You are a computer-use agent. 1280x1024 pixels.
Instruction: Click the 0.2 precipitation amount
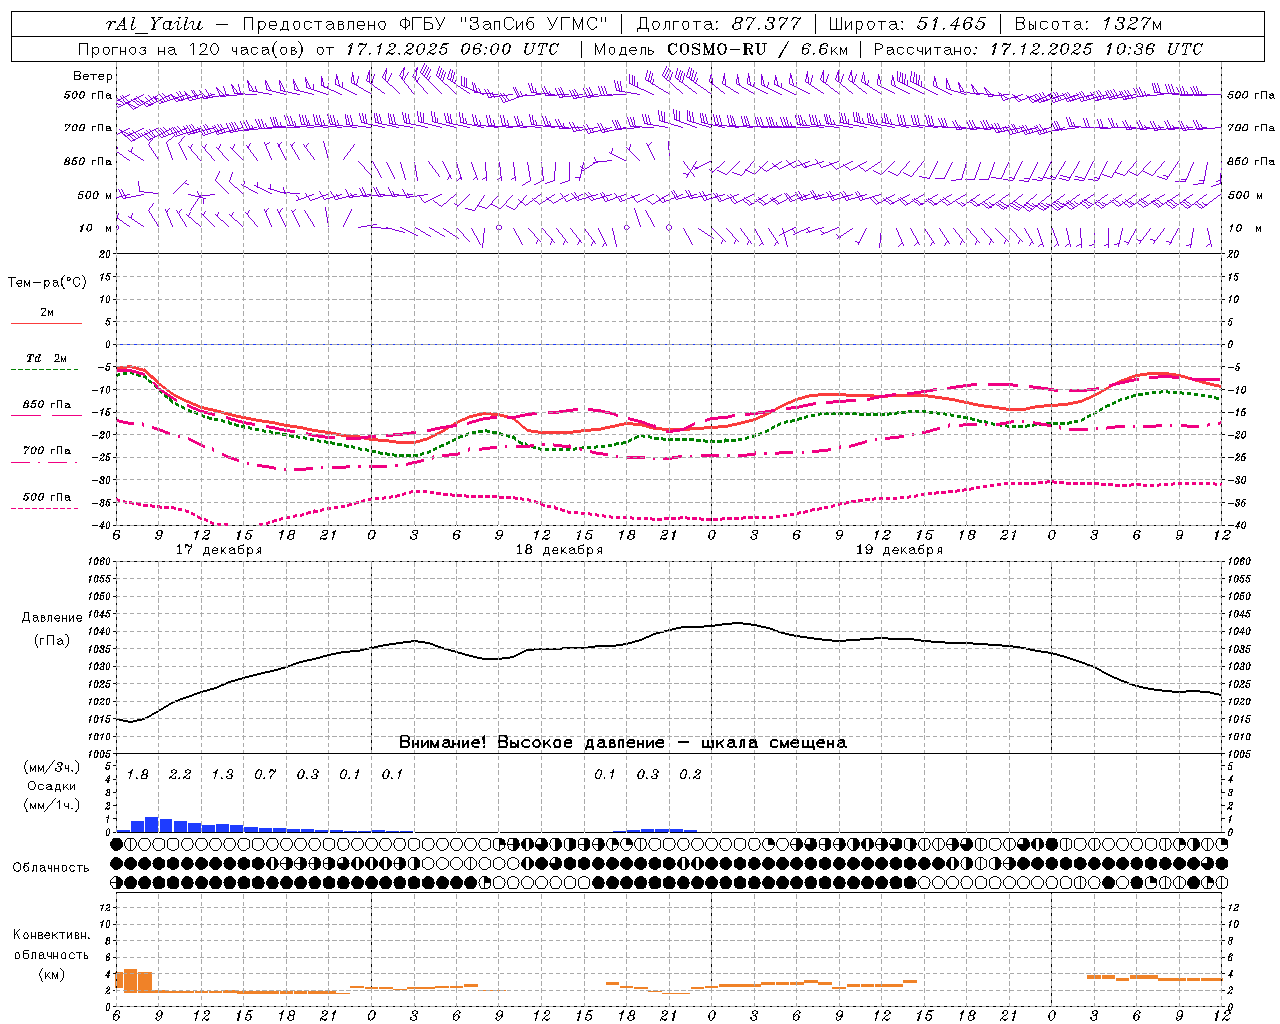tap(691, 775)
